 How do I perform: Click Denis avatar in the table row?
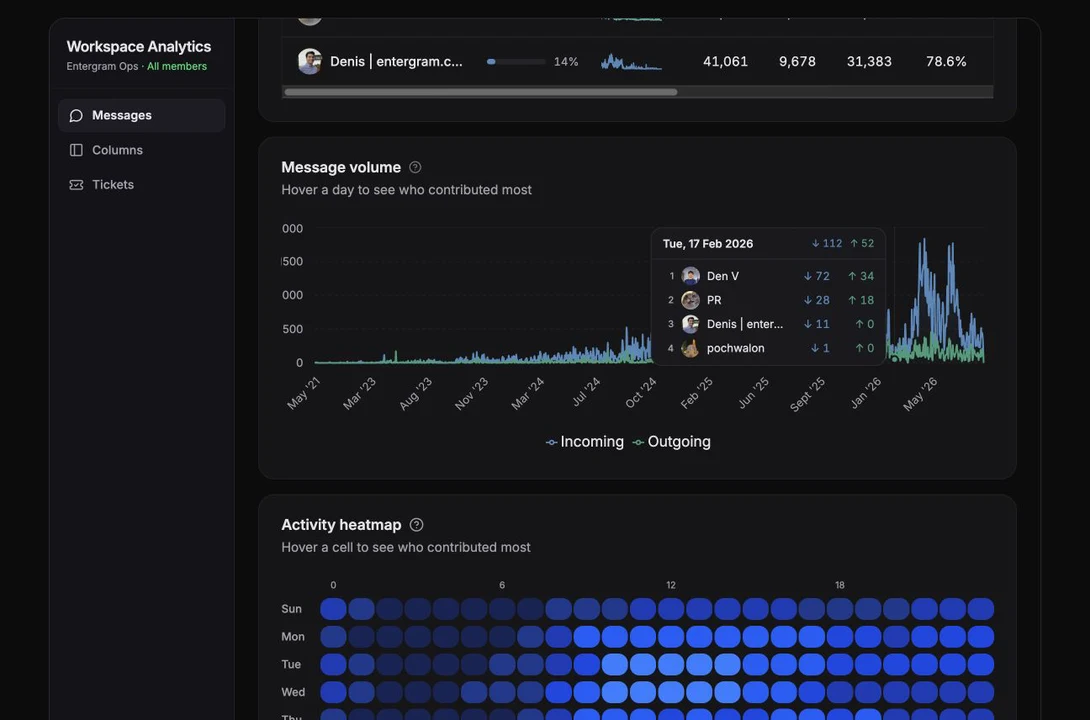309,61
